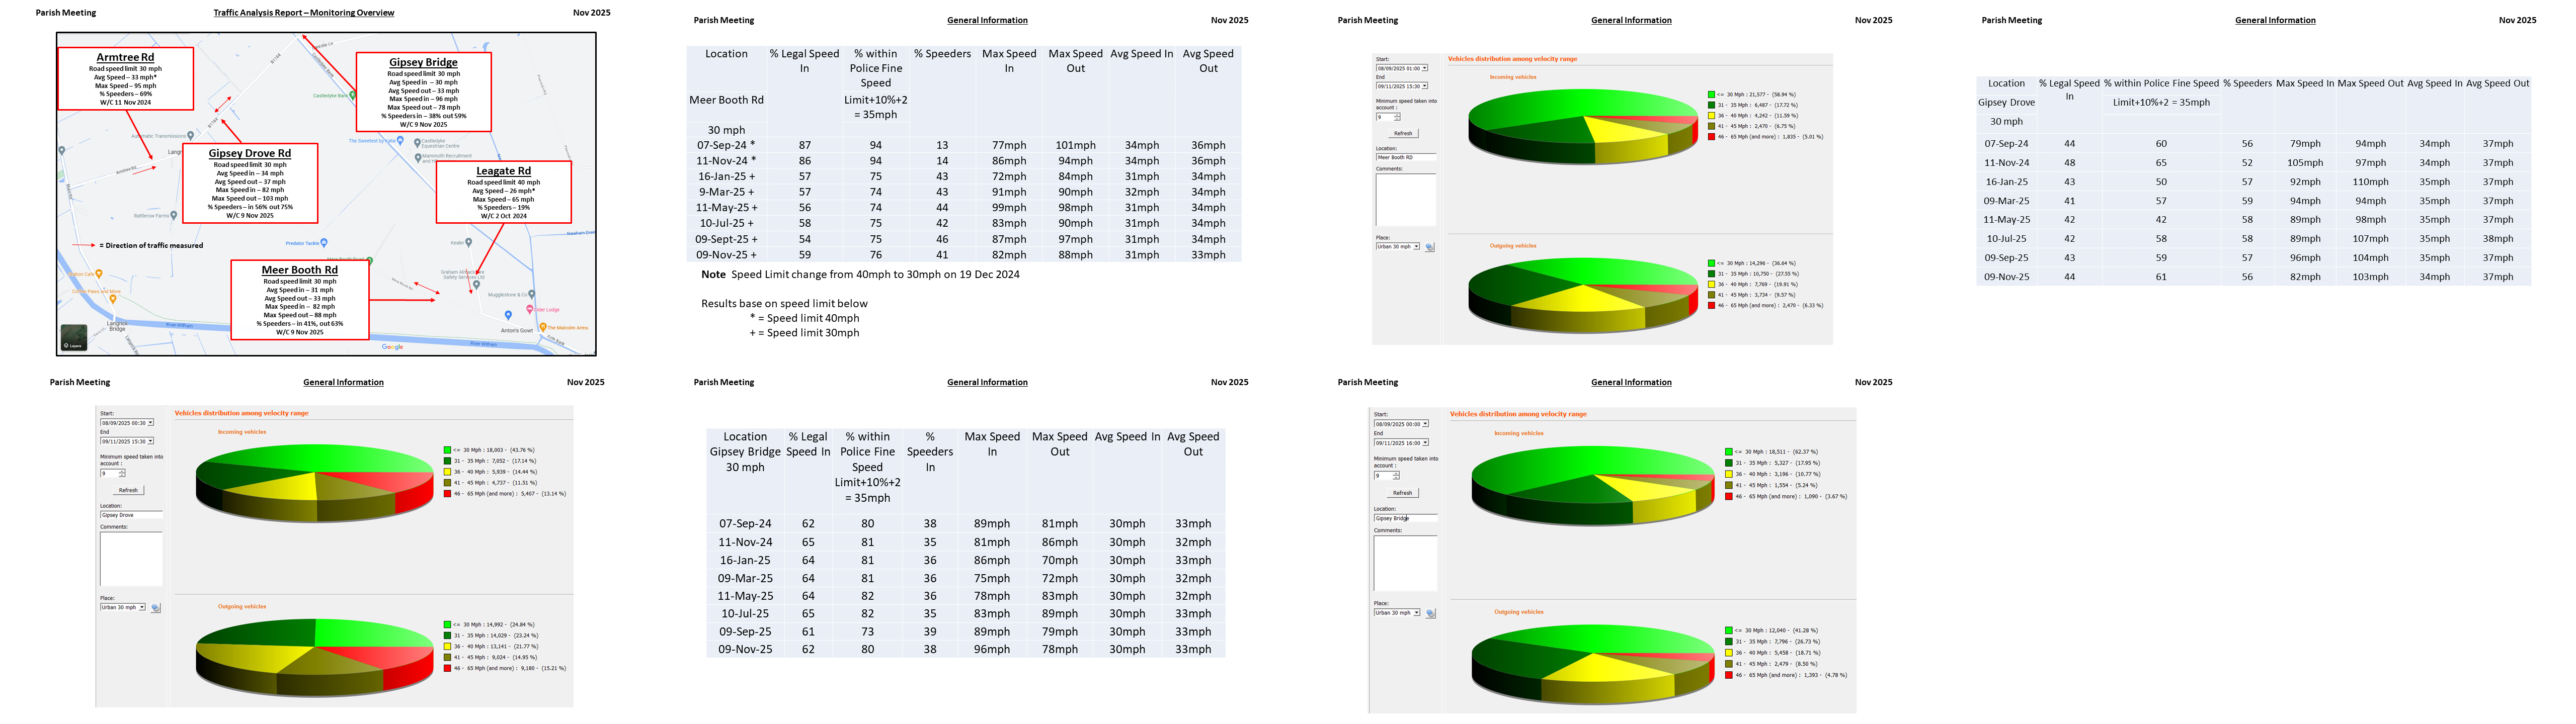Screen dimensions: 2576x724
Task: Expand Urban 30 mph dropdown in Gipsey Bridge panel
Action: pyautogui.click(x=1416, y=613)
